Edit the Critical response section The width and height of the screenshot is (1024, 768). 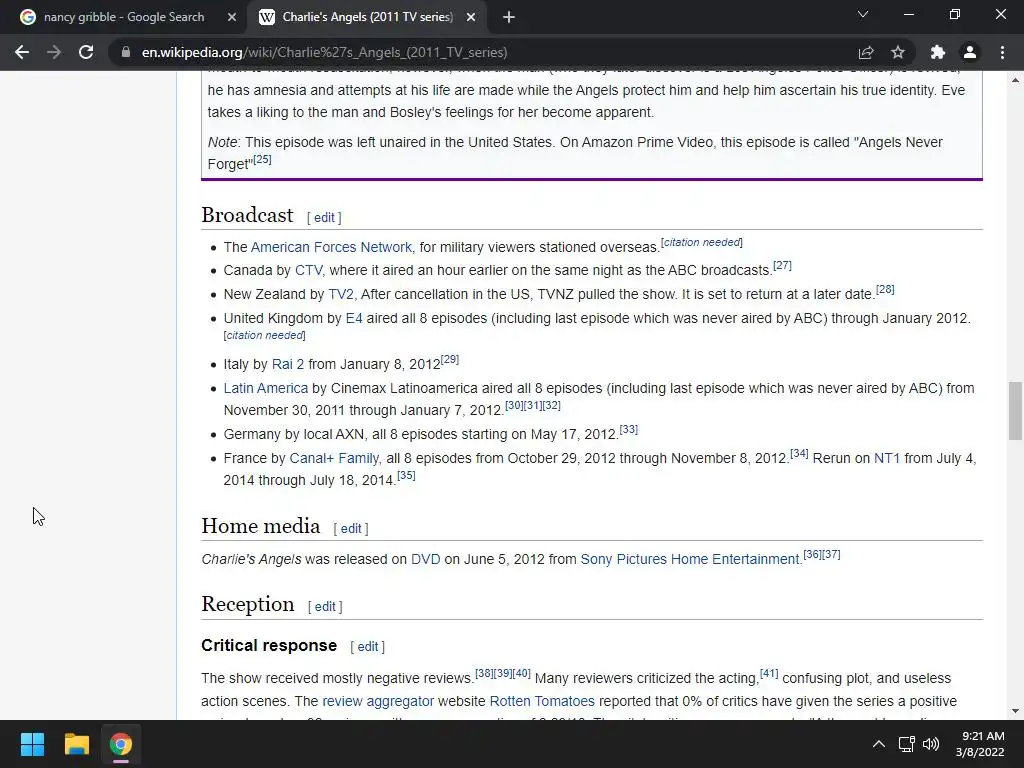368,647
